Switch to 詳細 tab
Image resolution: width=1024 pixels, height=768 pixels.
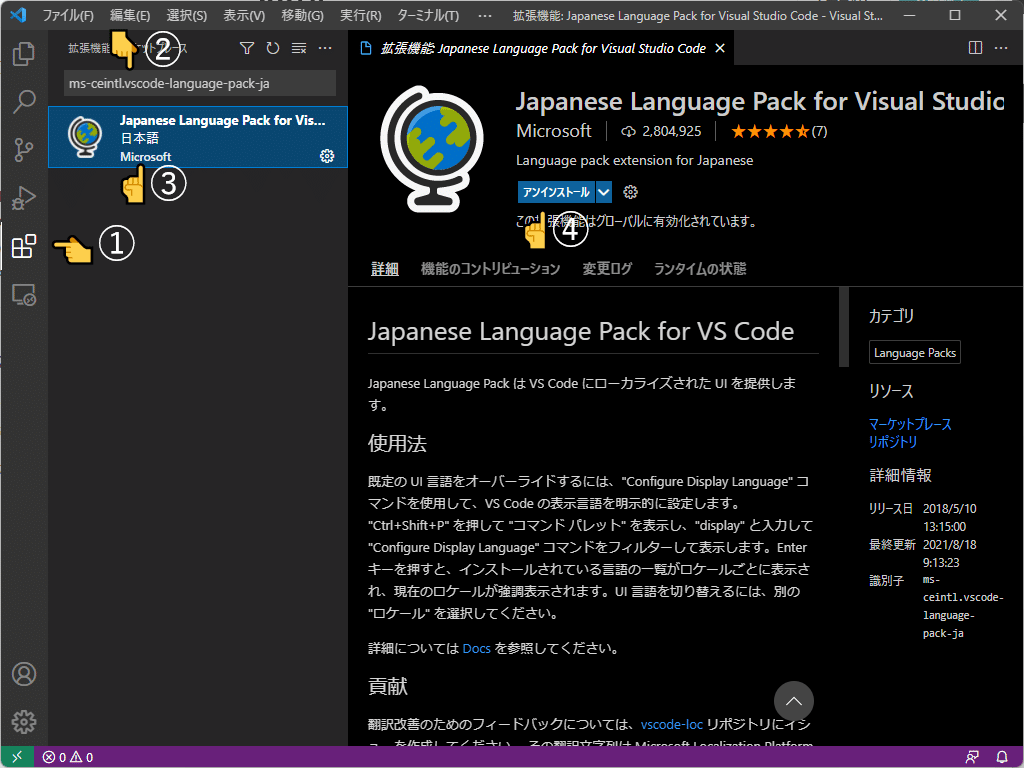point(385,269)
